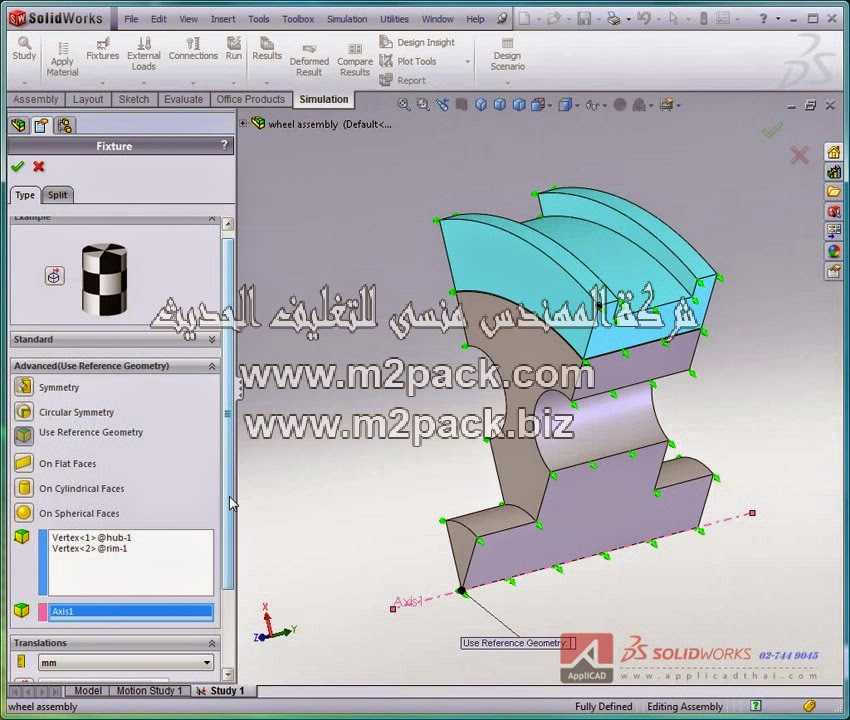Click the New document icon
This screenshot has height=720, width=850.
click(x=524, y=19)
